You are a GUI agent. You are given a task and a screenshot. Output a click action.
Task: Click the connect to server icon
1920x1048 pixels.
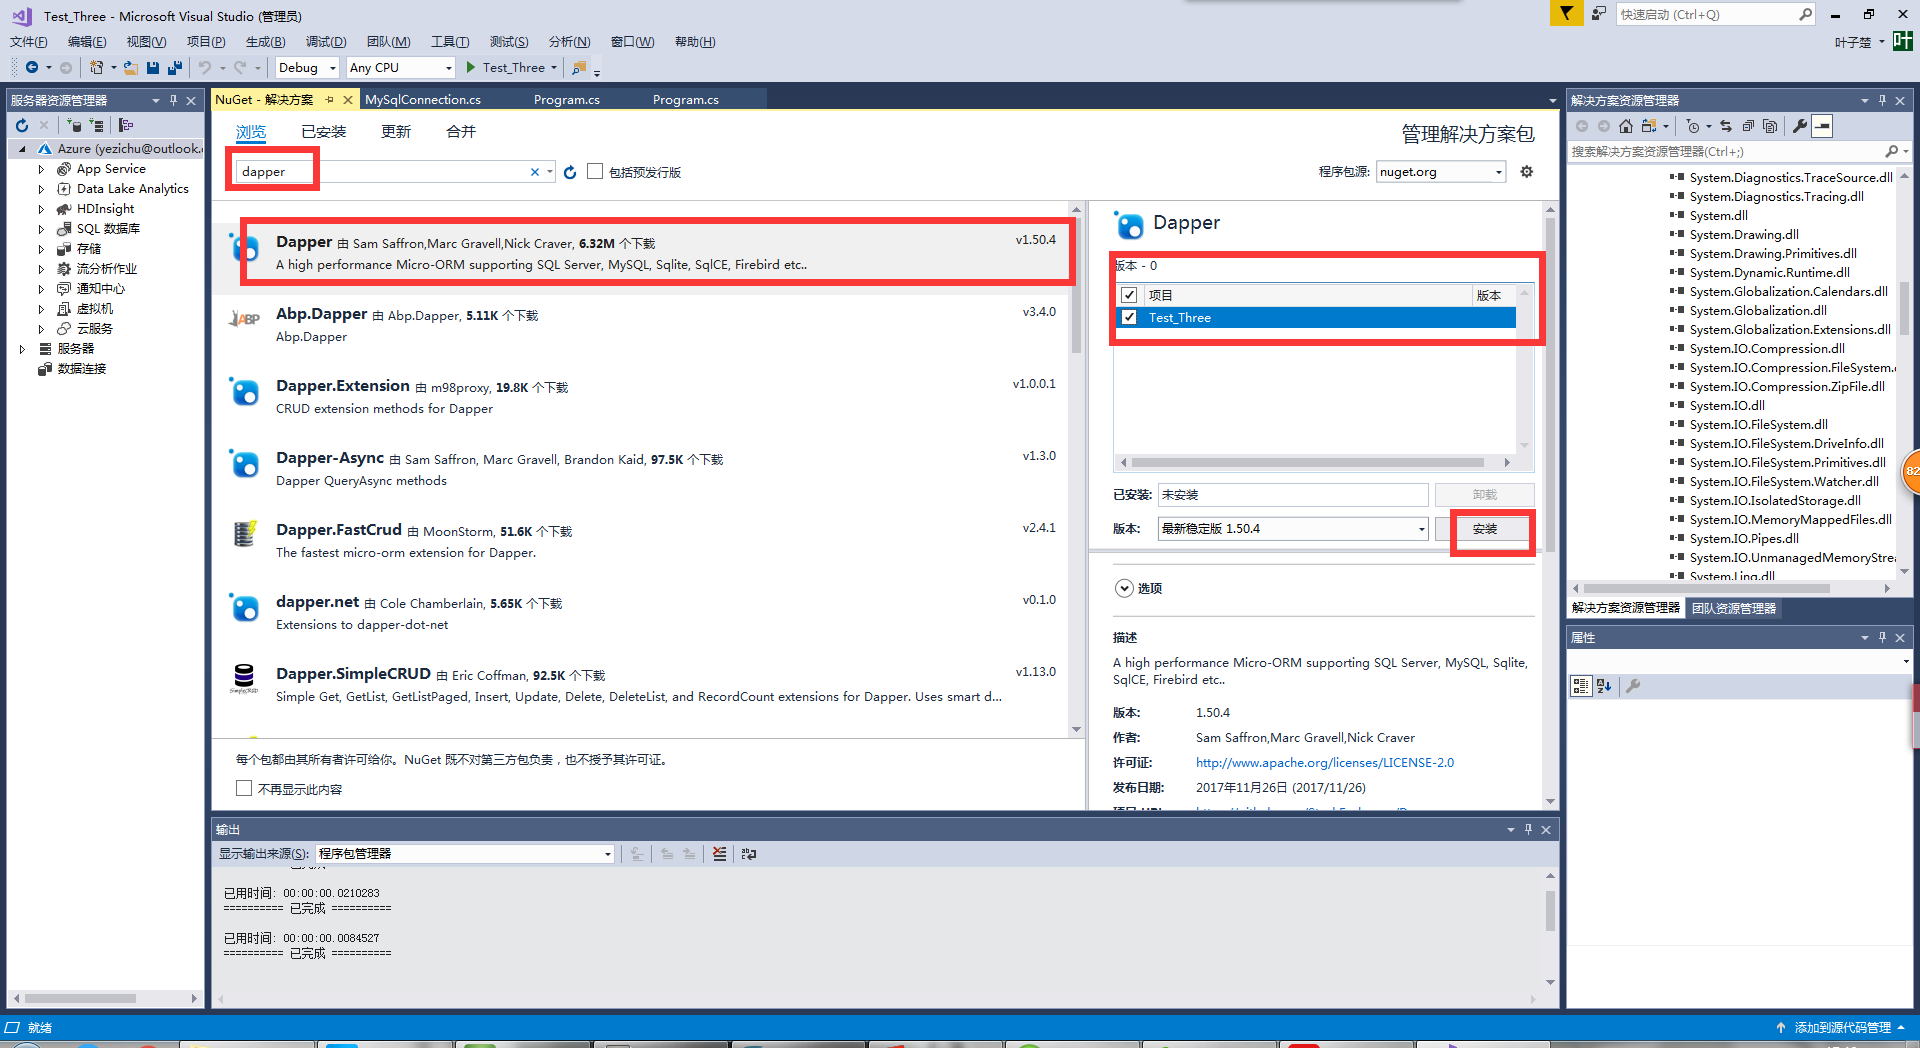click(x=96, y=125)
